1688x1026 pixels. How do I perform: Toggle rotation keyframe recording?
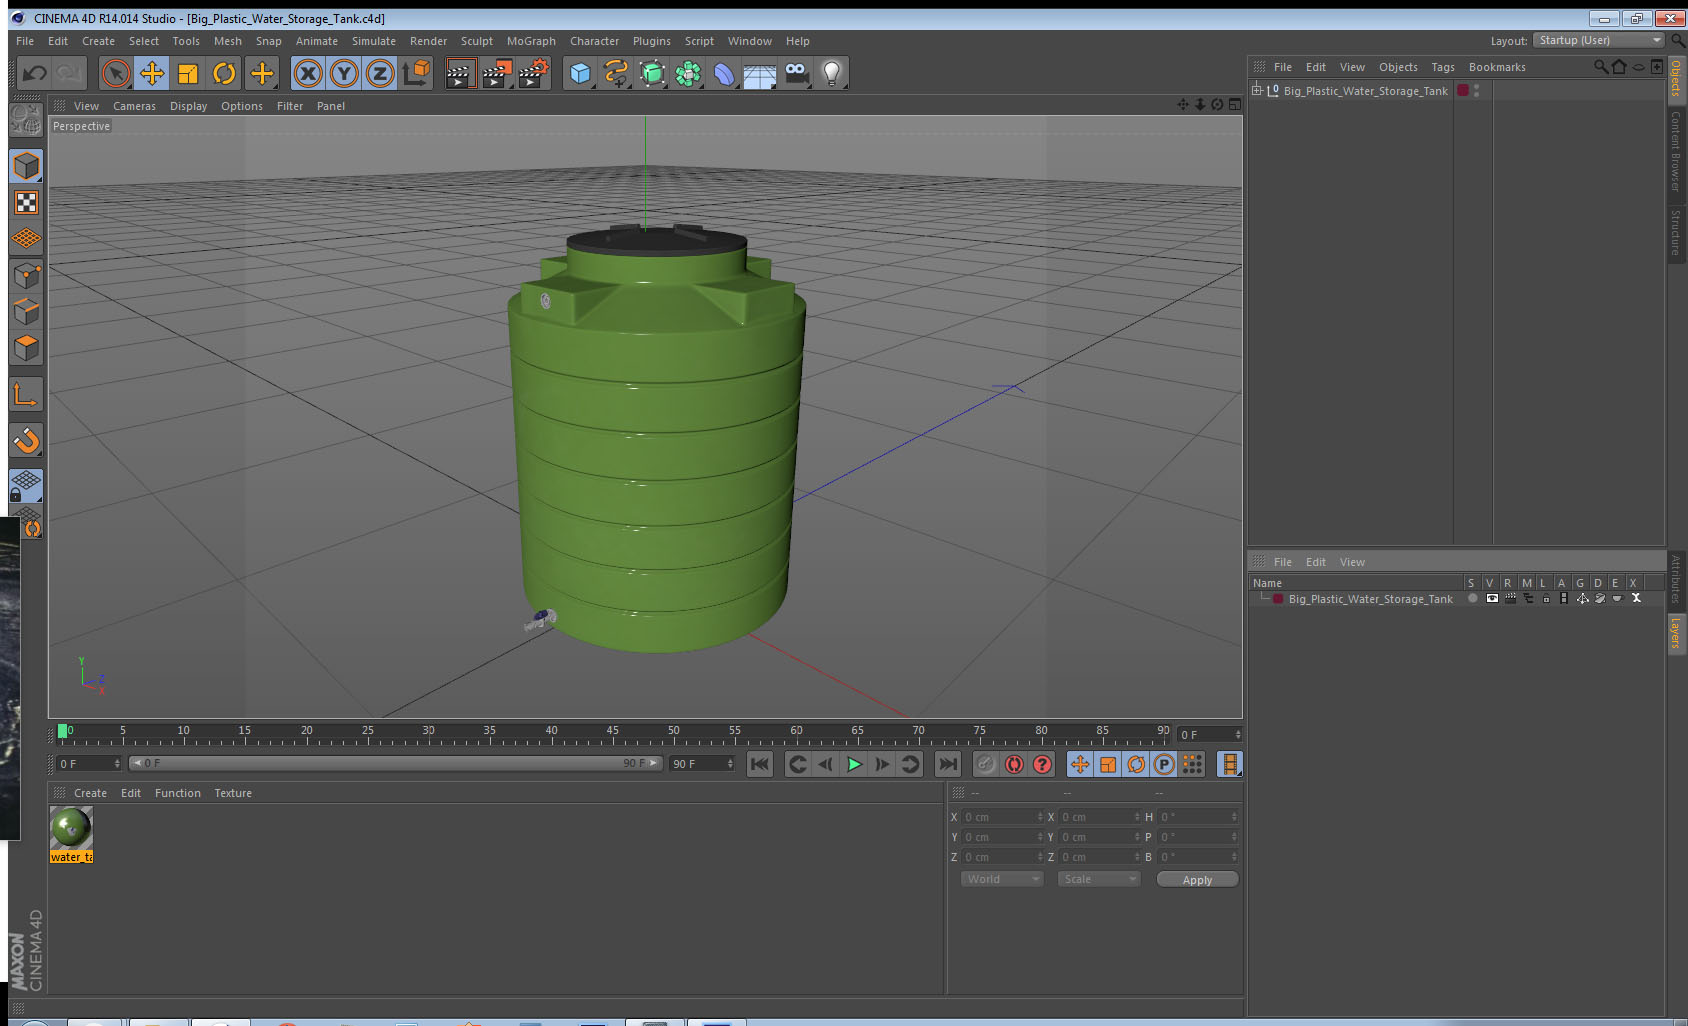[x=1136, y=764]
